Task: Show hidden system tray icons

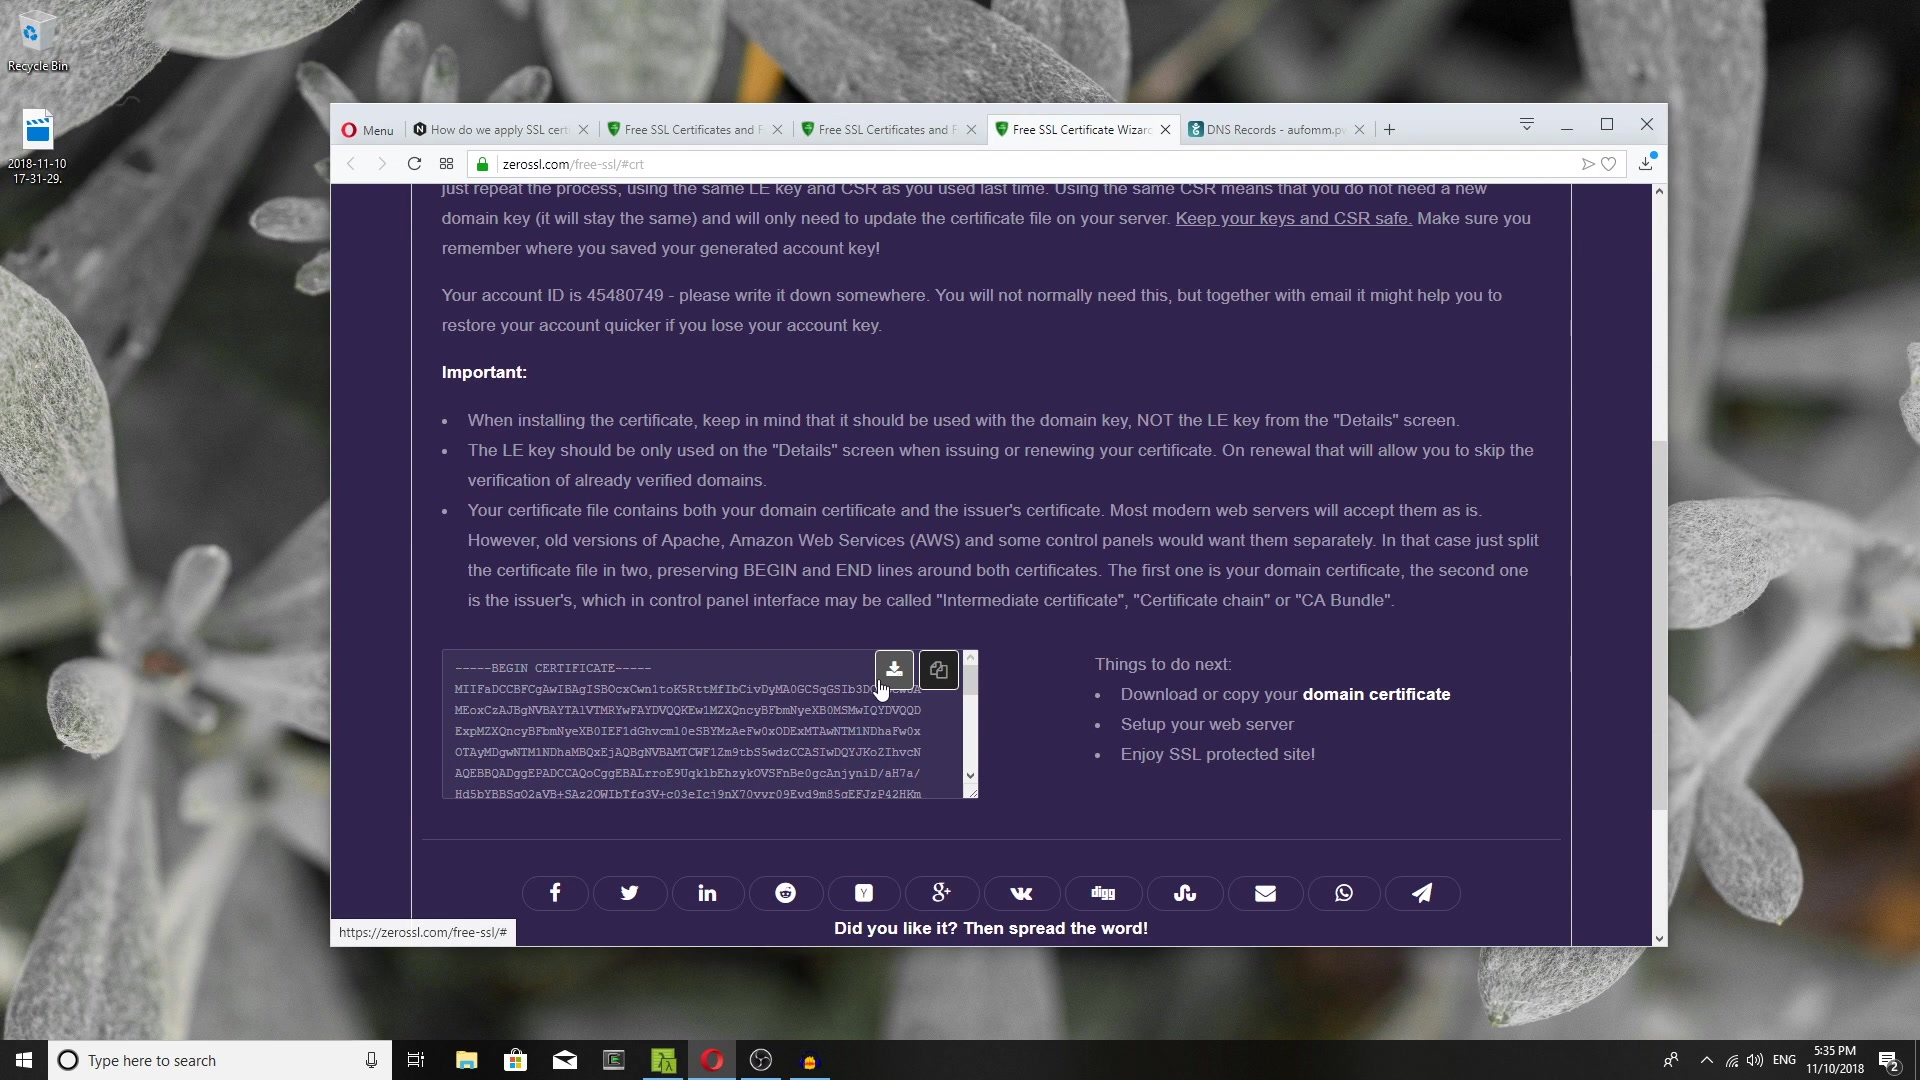Action: 1706,1060
